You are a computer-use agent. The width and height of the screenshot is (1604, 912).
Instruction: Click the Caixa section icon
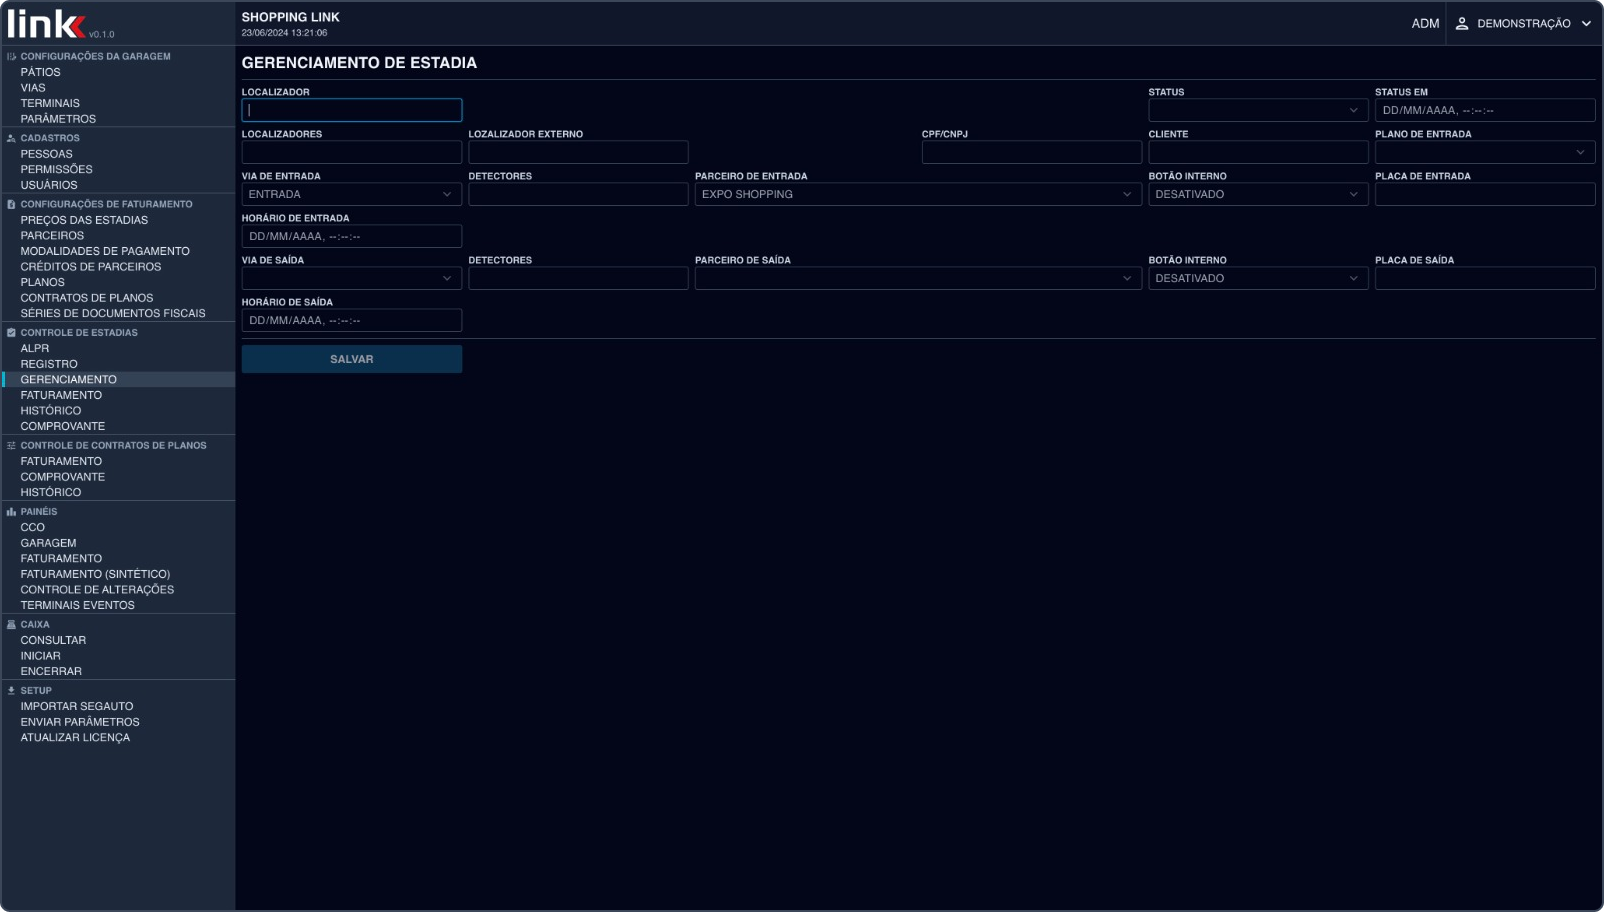(11, 625)
